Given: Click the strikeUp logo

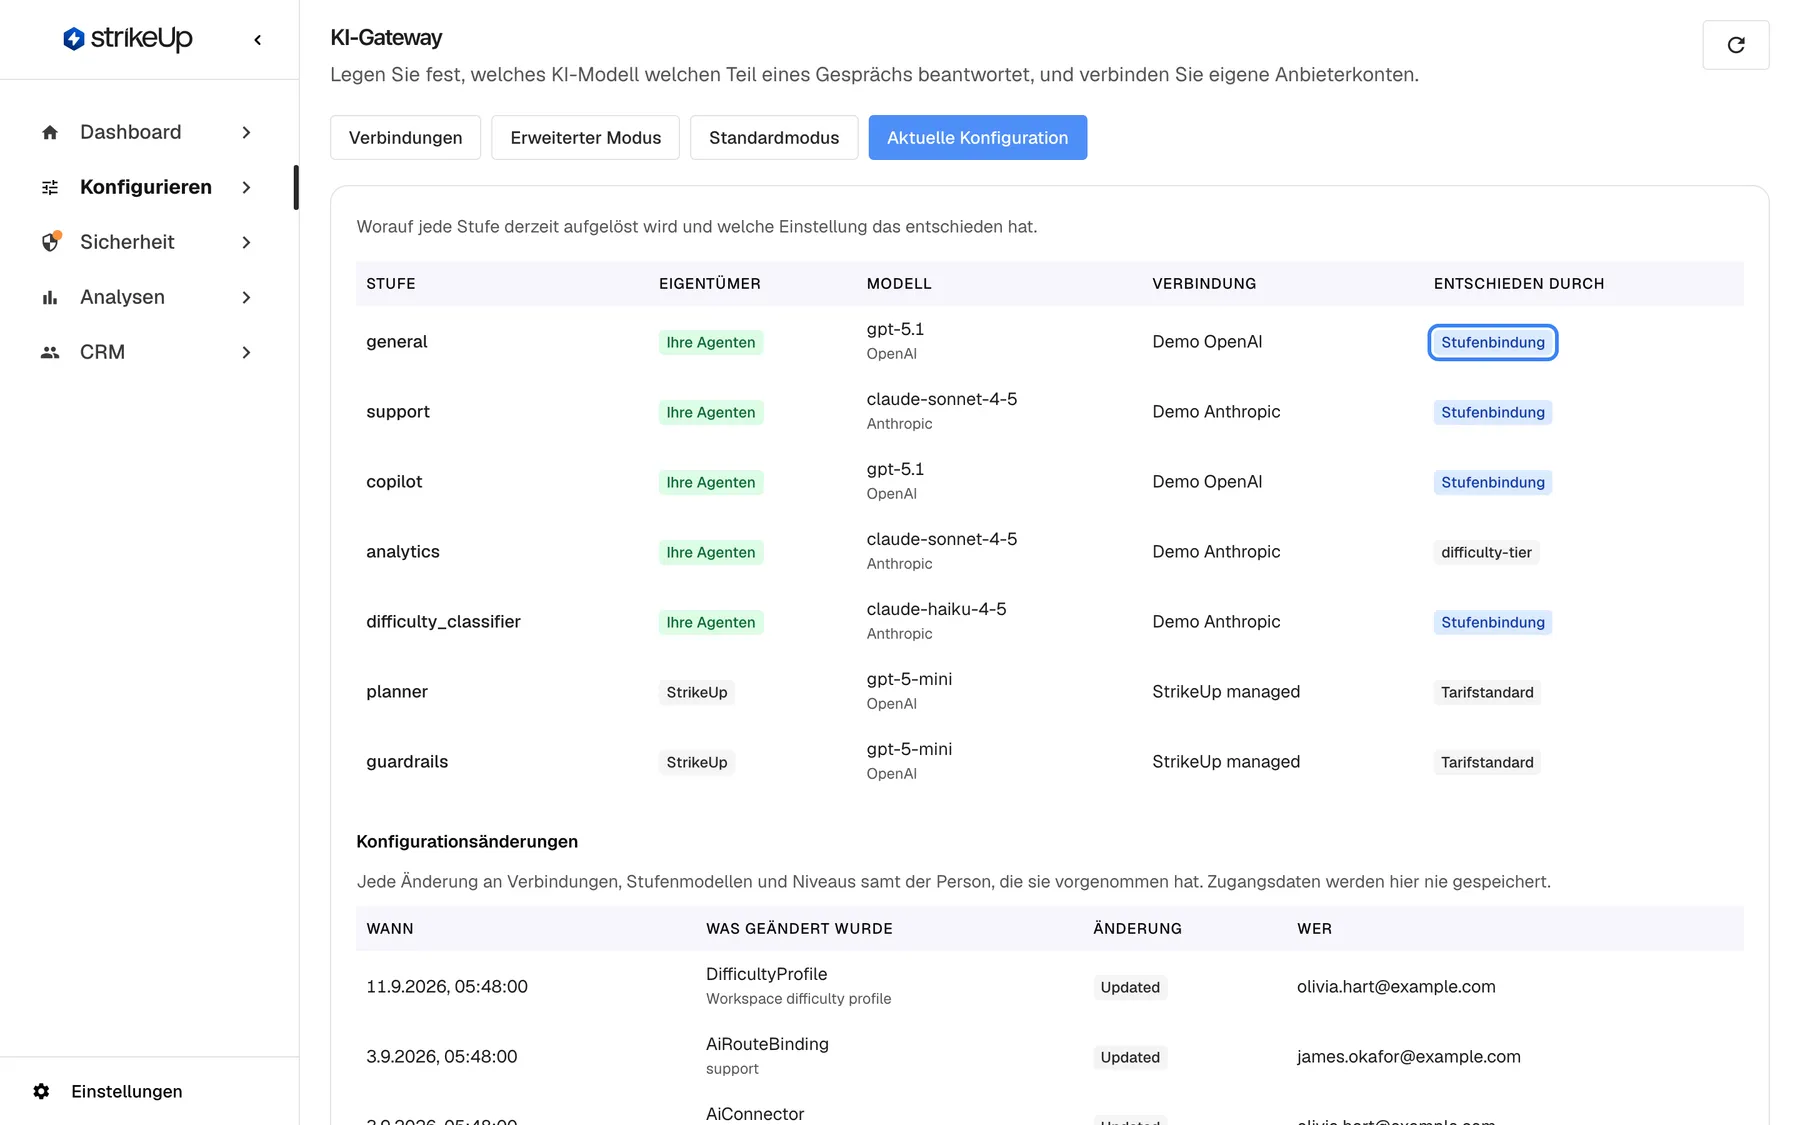Looking at the screenshot, I should click(128, 39).
